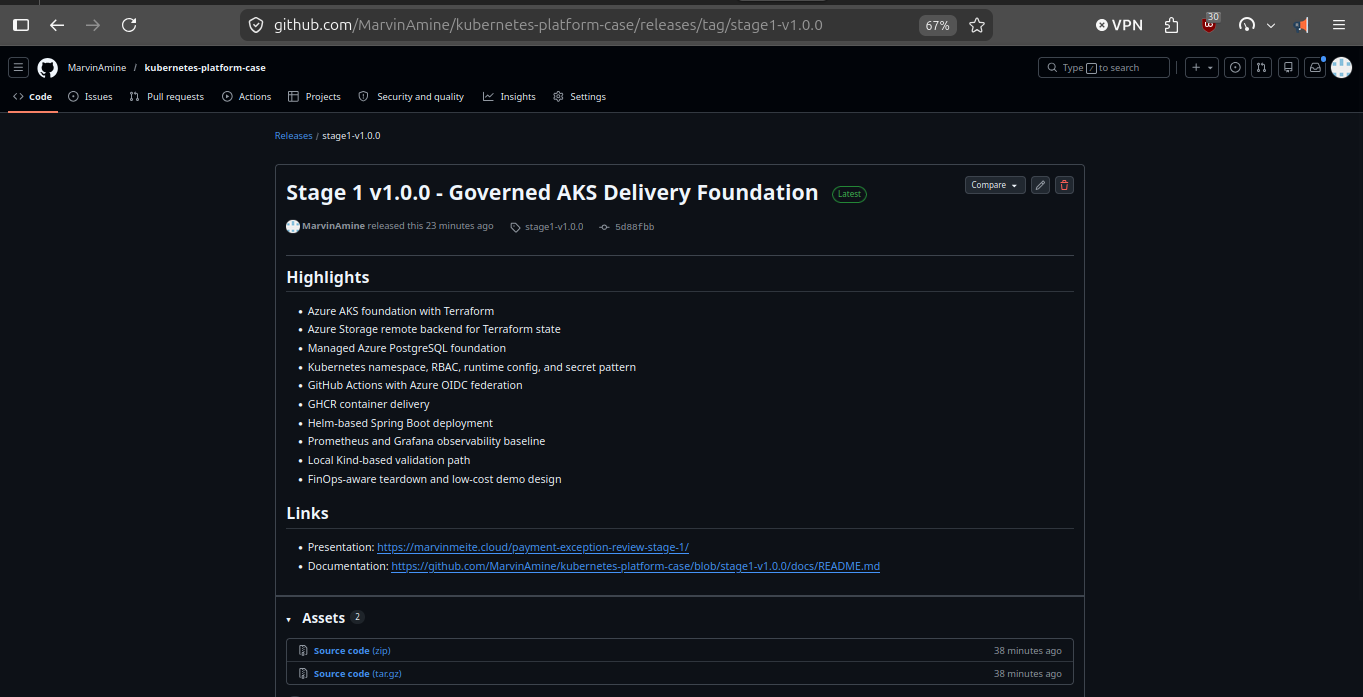Screen dimensions: 1363x697
Task: Open the notifications inbox icon
Action: pos(1315,68)
